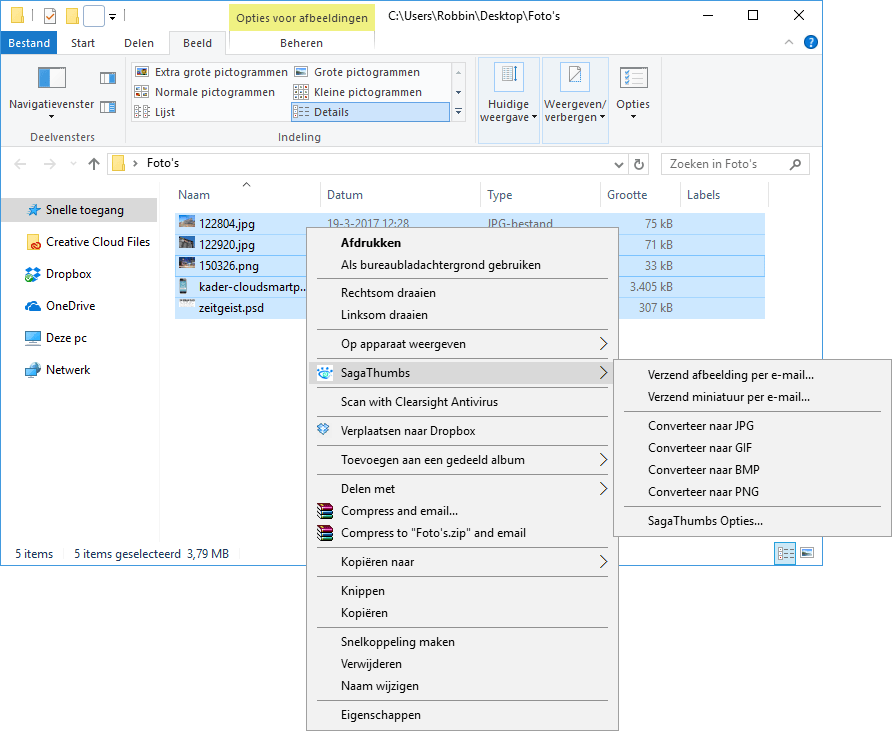This screenshot has width=892, height=731.
Task: Click the SagaThumbs menu entry
Action: 462,373
